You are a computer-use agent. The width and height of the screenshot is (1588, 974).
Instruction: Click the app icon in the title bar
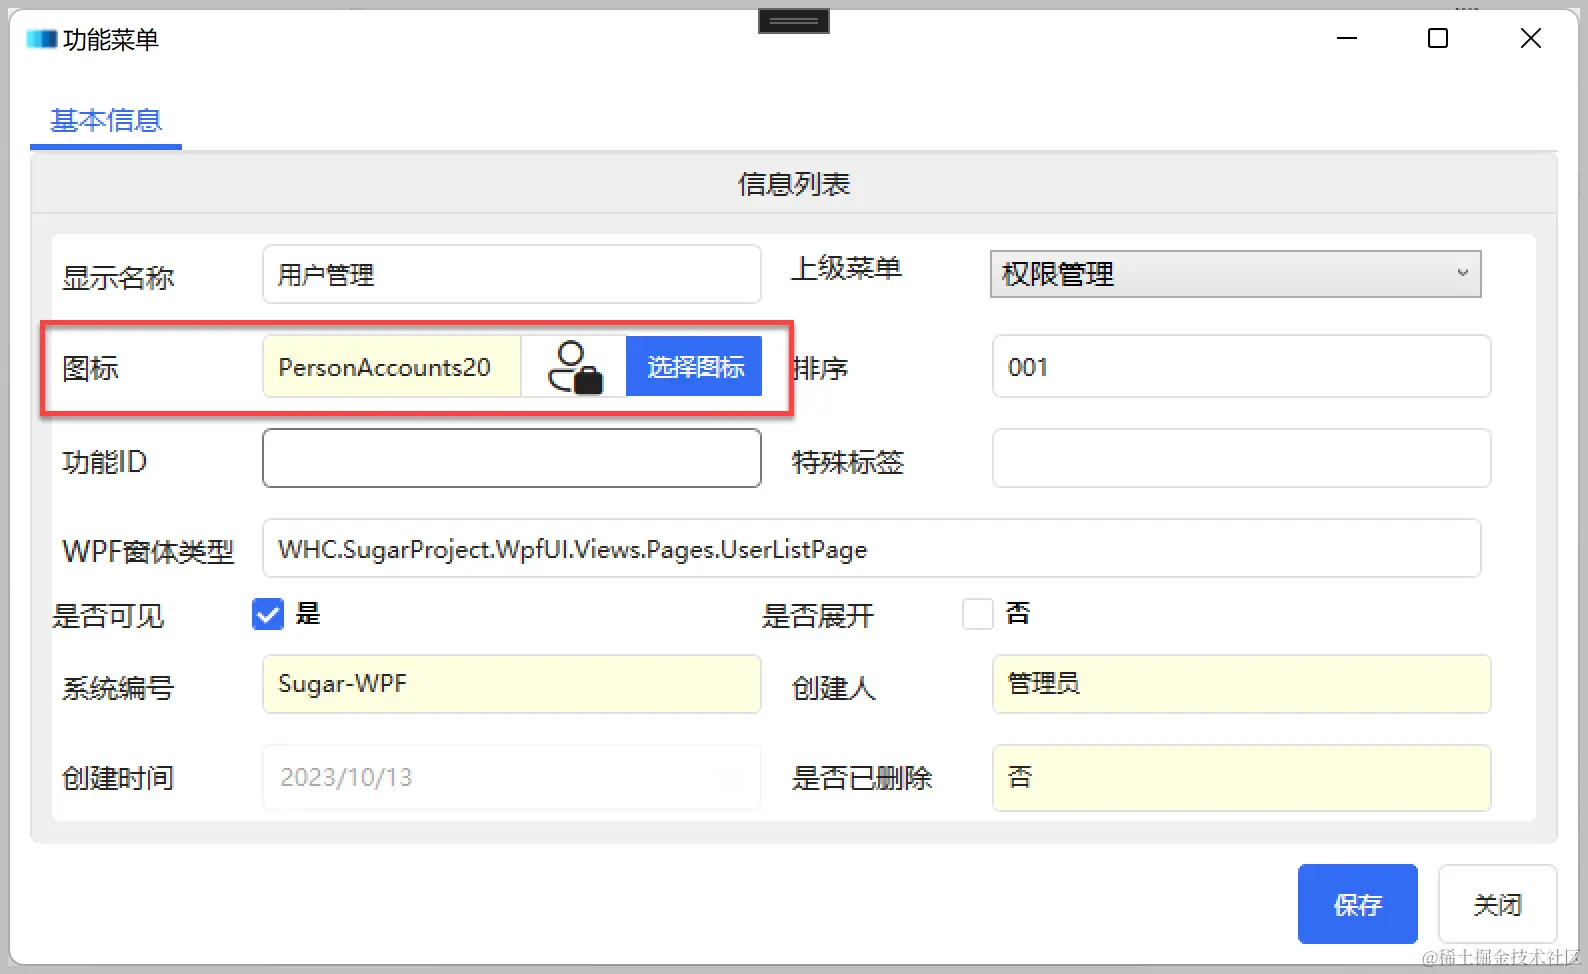(42, 39)
